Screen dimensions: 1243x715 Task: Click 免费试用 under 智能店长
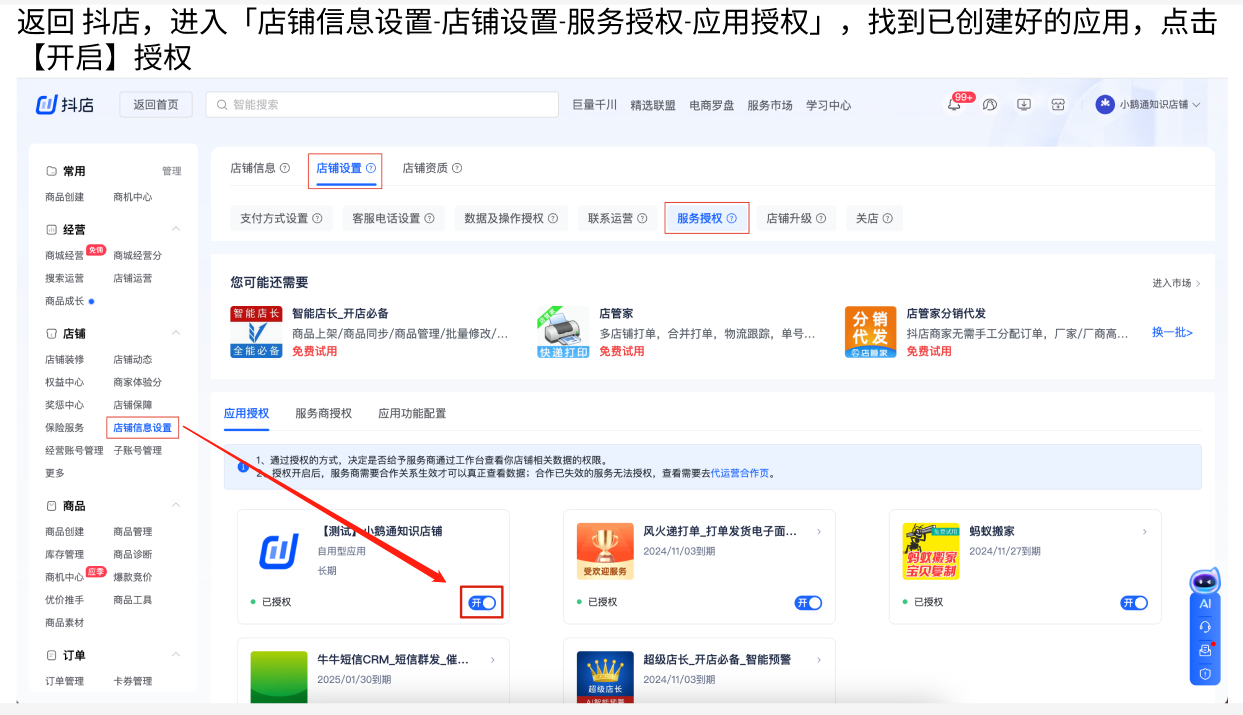pyautogui.click(x=313, y=351)
